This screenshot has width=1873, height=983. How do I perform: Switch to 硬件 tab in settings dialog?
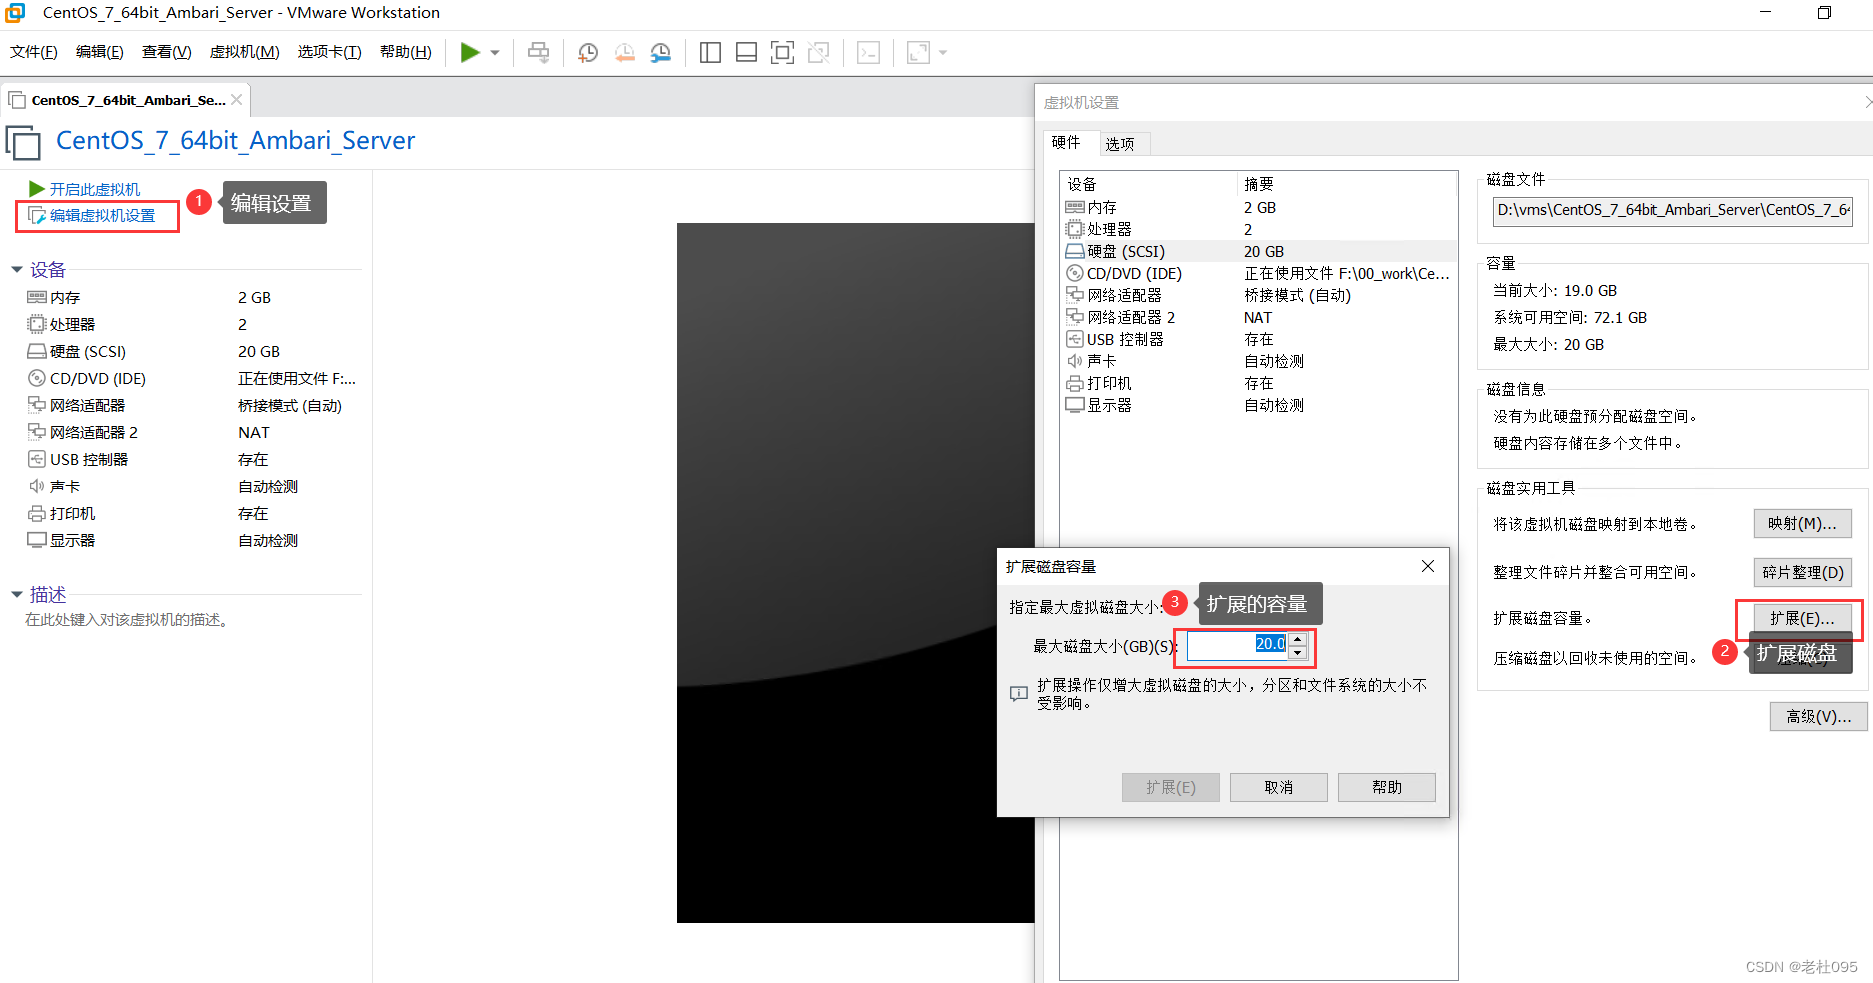(x=1066, y=143)
